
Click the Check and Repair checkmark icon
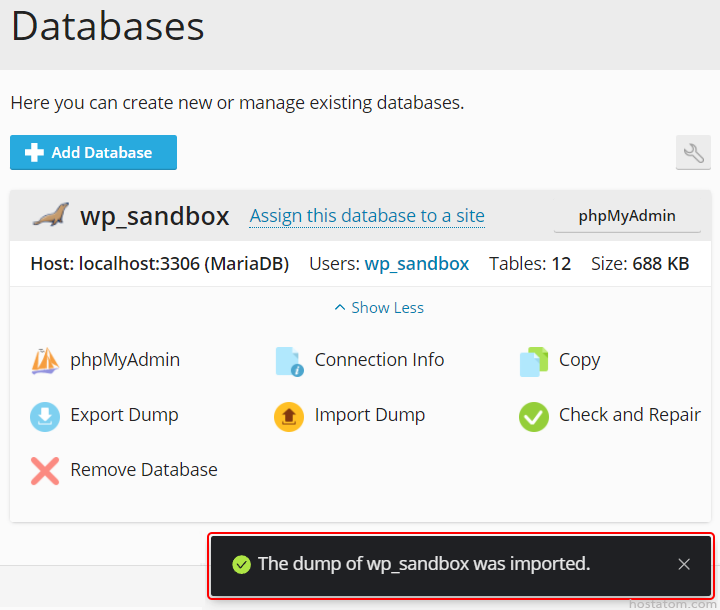pos(534,416)
